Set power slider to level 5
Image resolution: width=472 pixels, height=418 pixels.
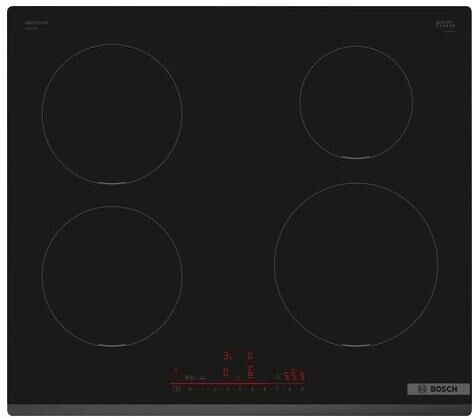pyautogui.click(x=252, y=389)
